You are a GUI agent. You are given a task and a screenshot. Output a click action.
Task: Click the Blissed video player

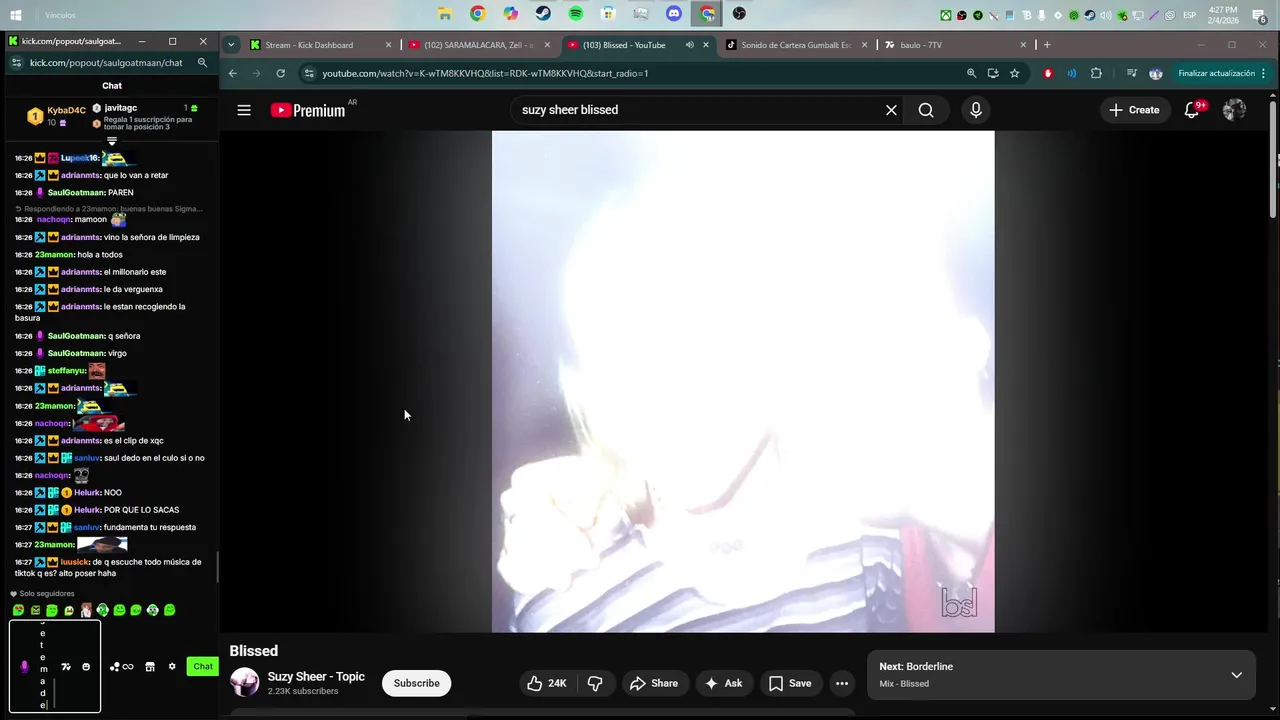click(x=743, y=381)
